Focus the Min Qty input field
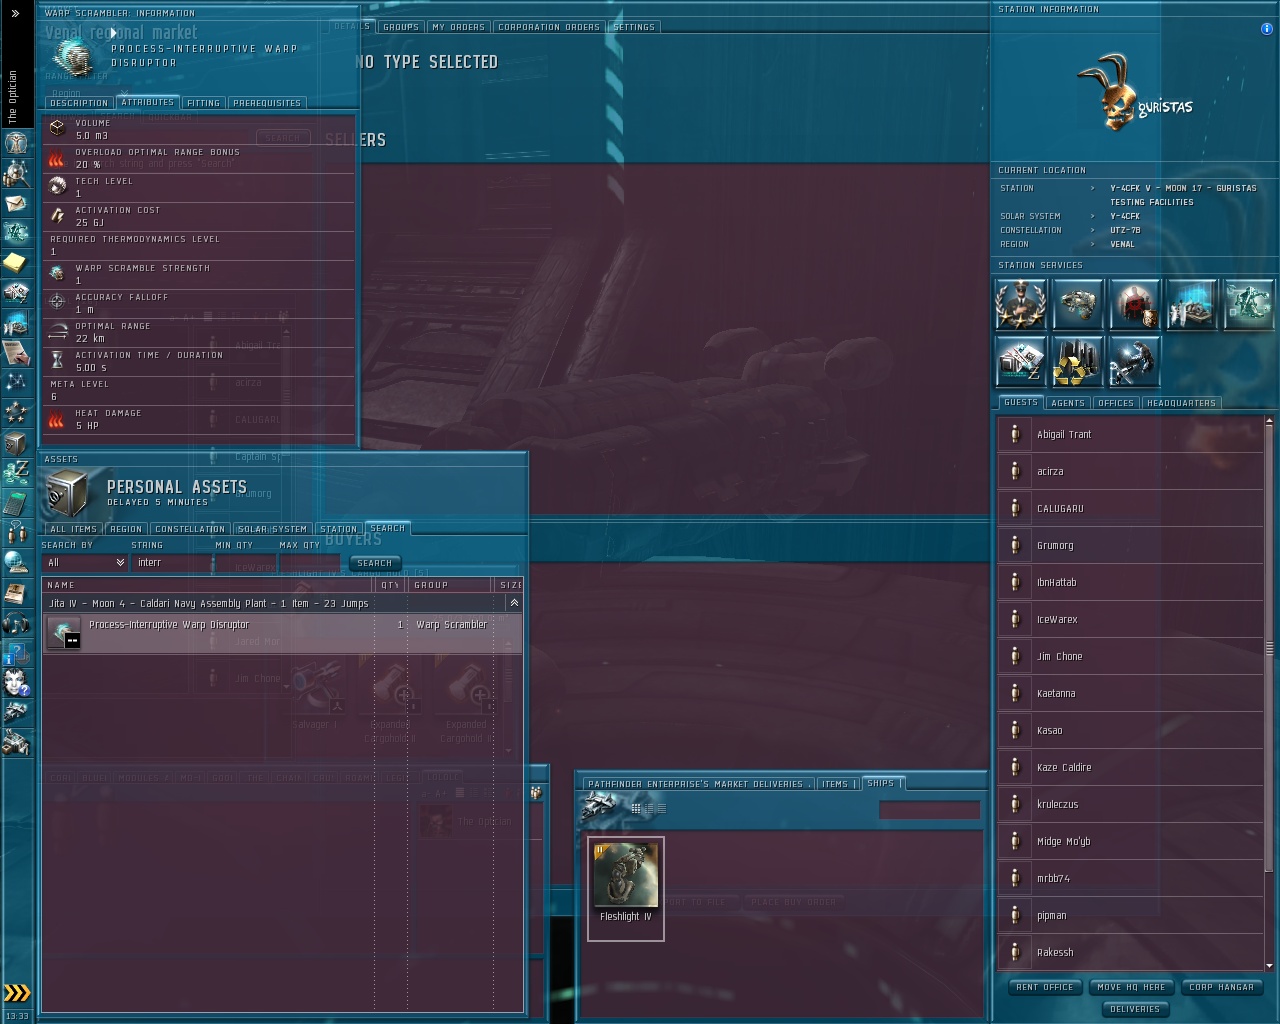Image resolution: width=1280 pixels, height=1024 pixels. click(245, 562)
